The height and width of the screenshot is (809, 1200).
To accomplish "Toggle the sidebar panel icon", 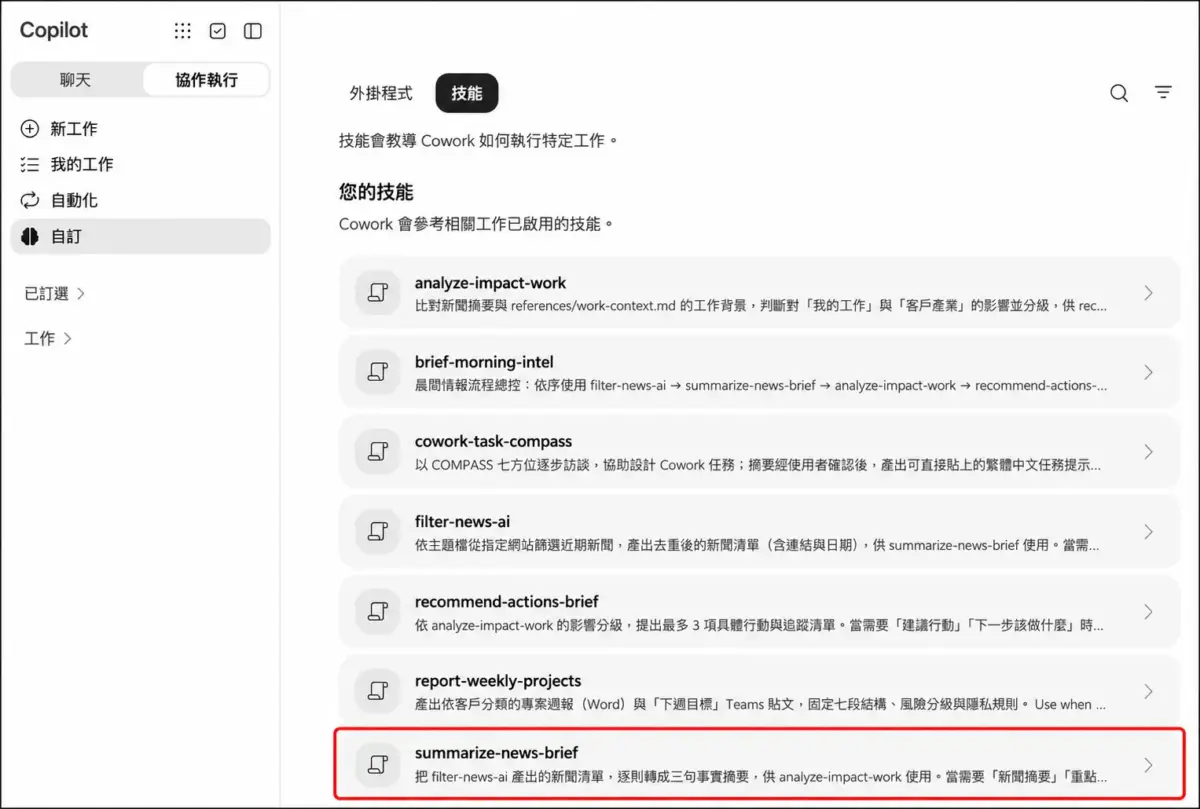I will tap(253, 31).
